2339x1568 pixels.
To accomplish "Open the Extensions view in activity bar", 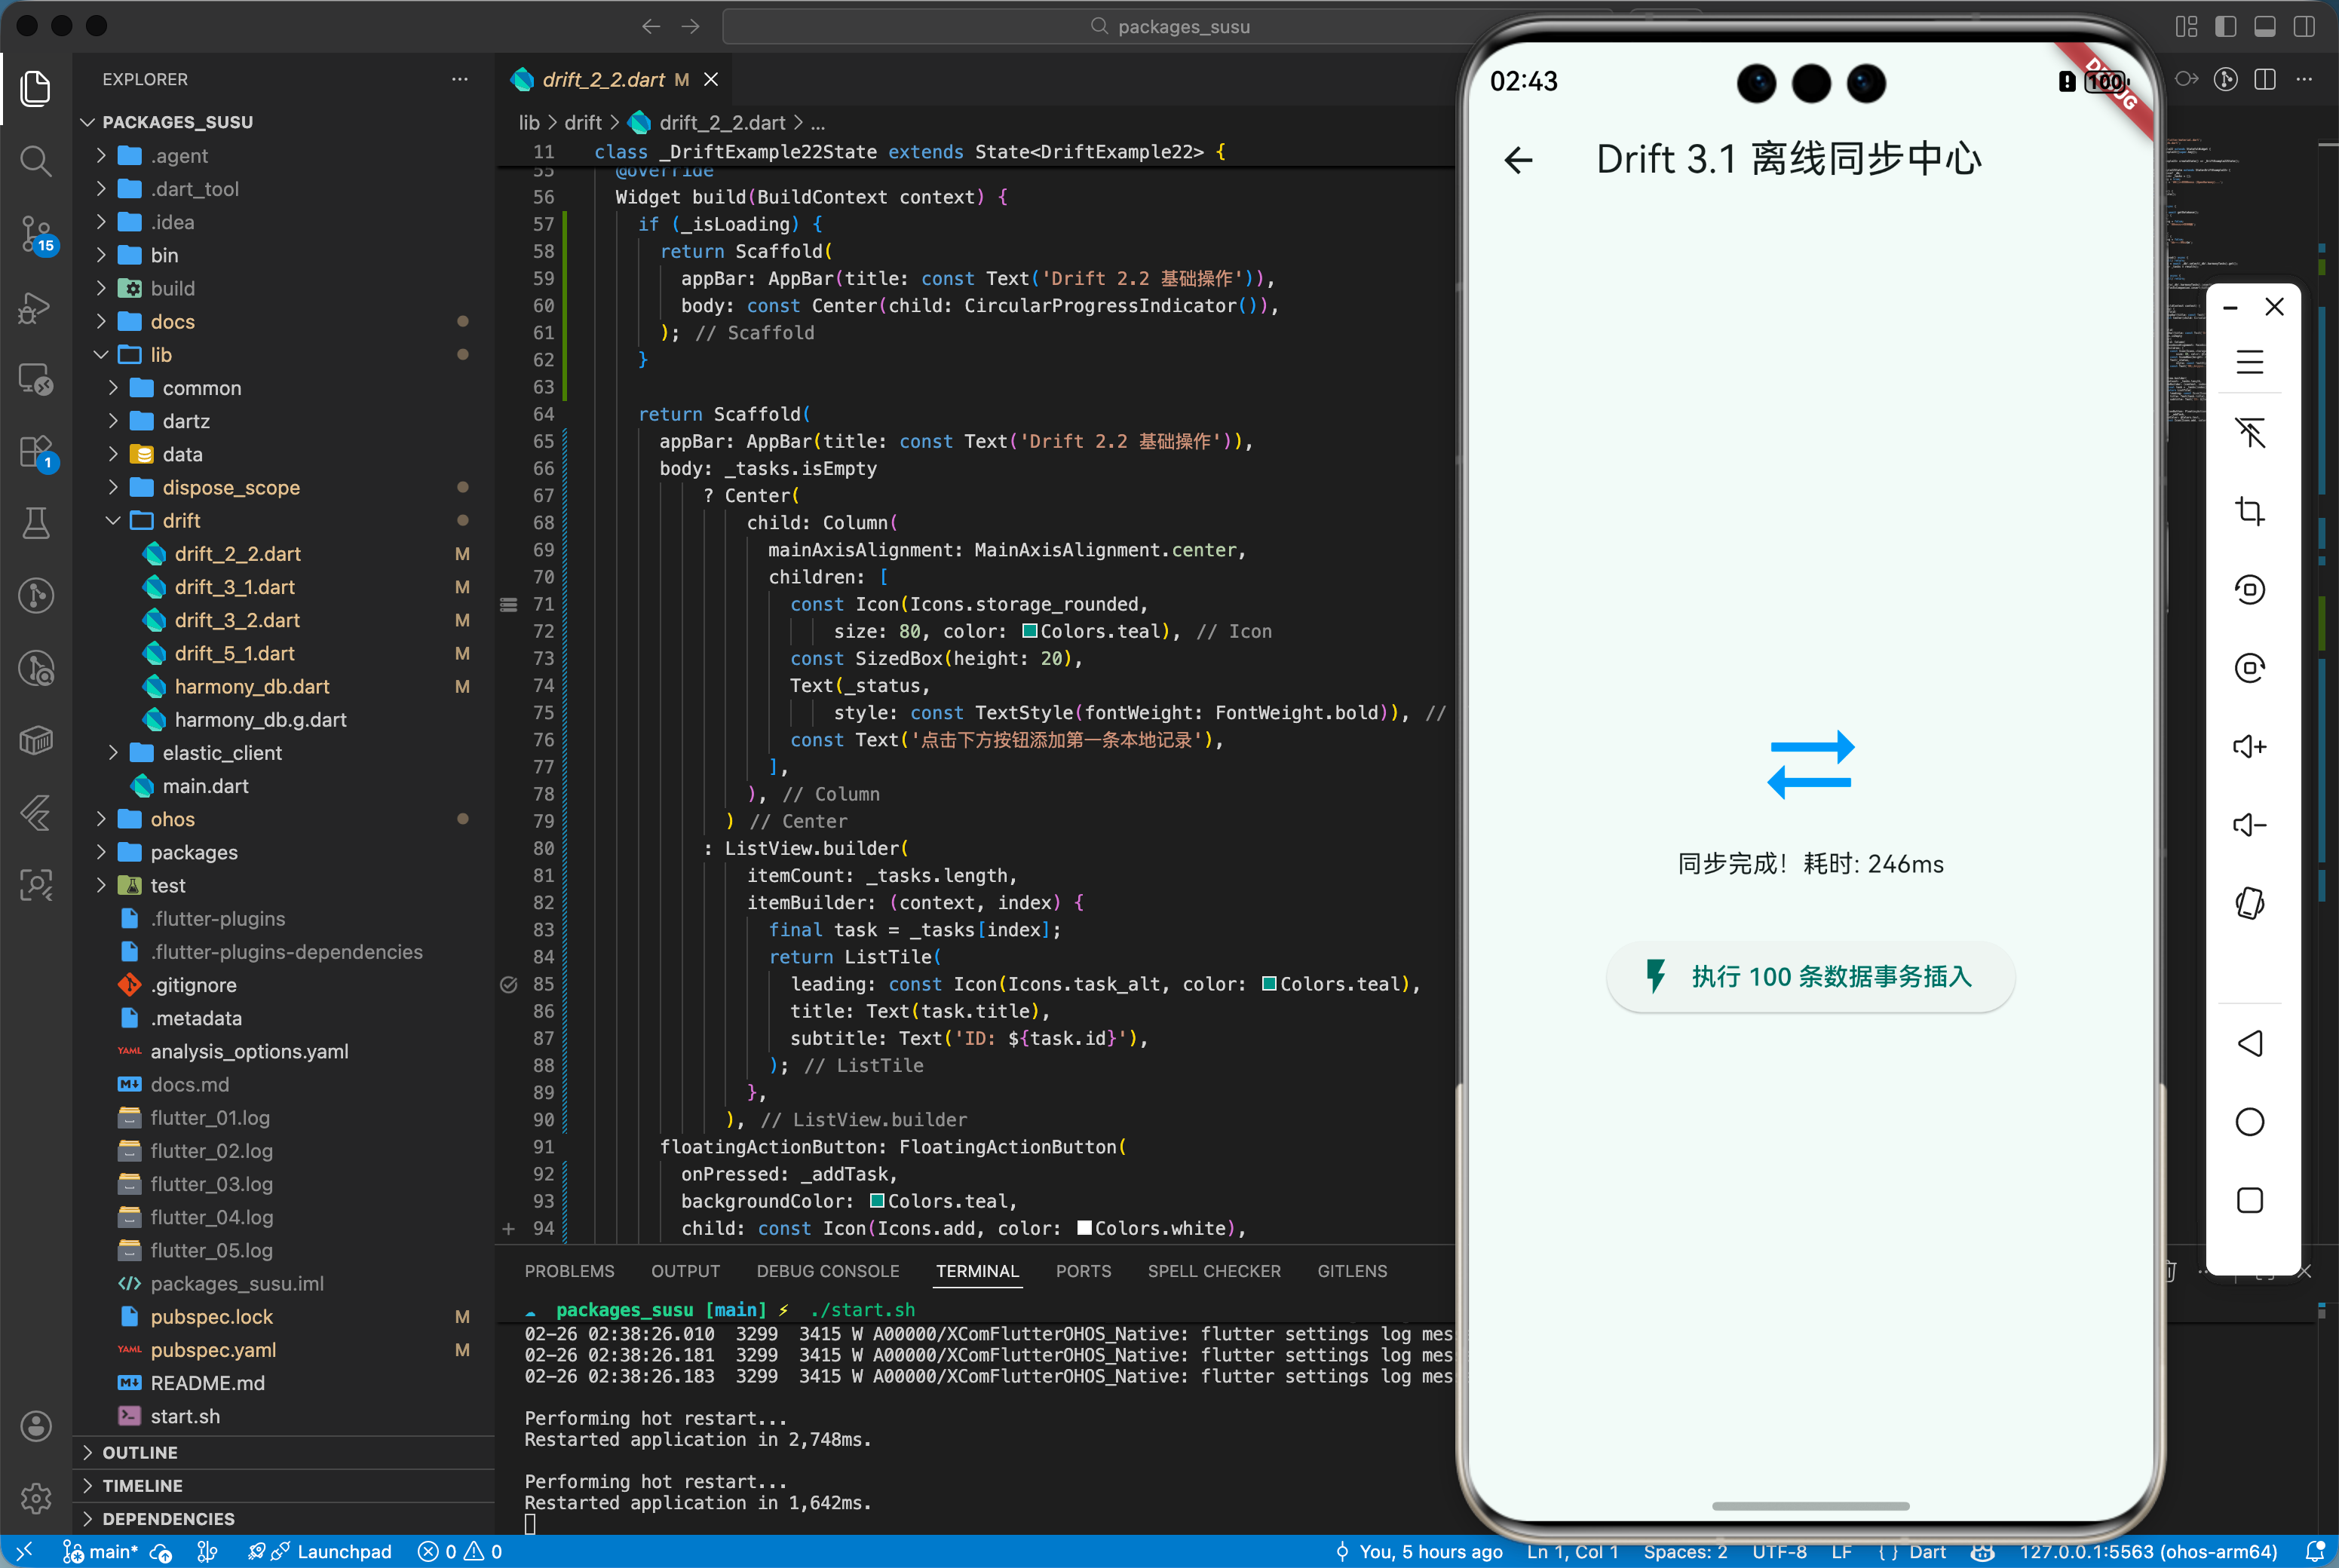I will click(36, 452).
